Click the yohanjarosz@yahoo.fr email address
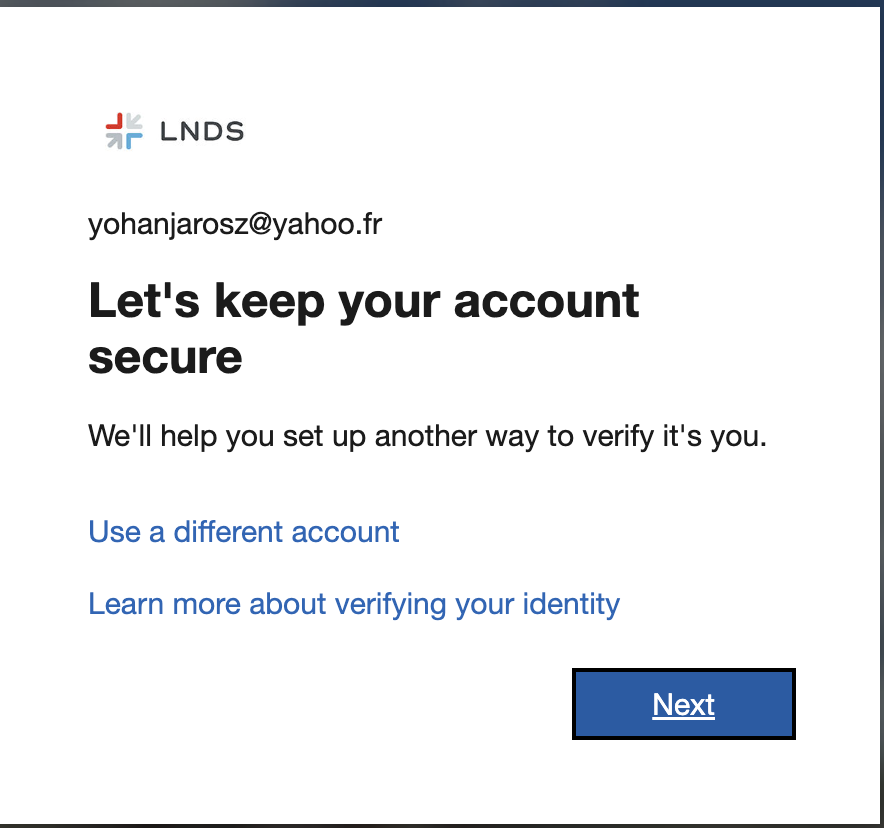Screen dimensions: 884x828 (235, 224)
